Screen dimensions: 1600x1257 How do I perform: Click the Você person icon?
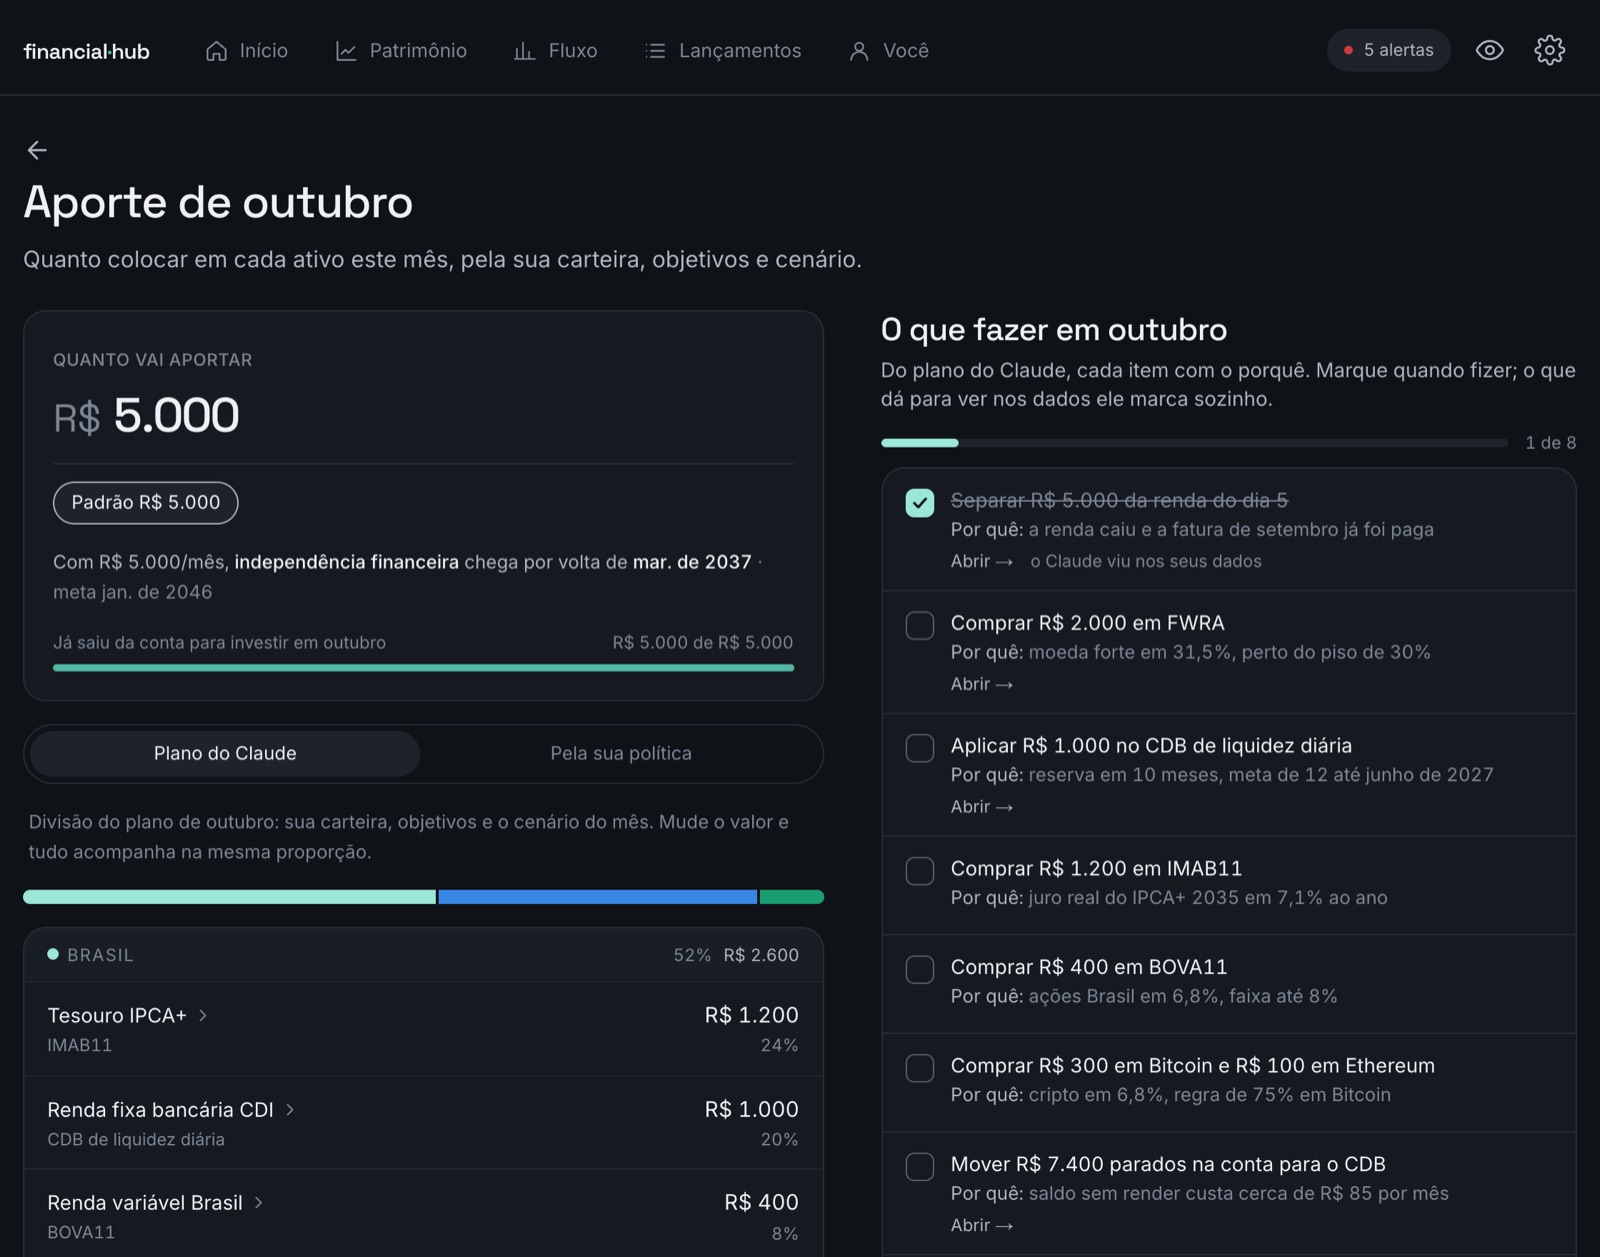pyautogui.click(x=859, y=51)
